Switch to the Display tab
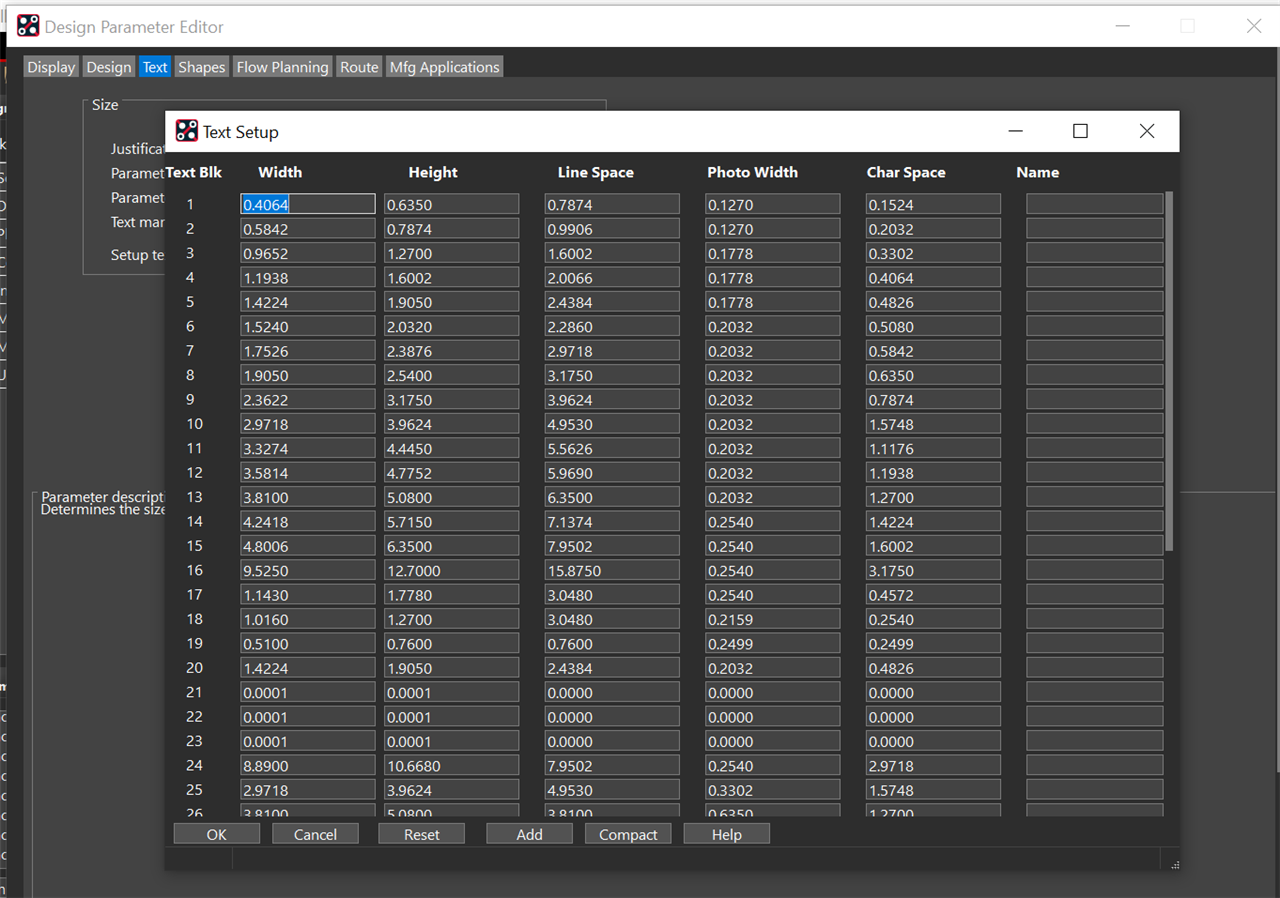 (51, 67)
